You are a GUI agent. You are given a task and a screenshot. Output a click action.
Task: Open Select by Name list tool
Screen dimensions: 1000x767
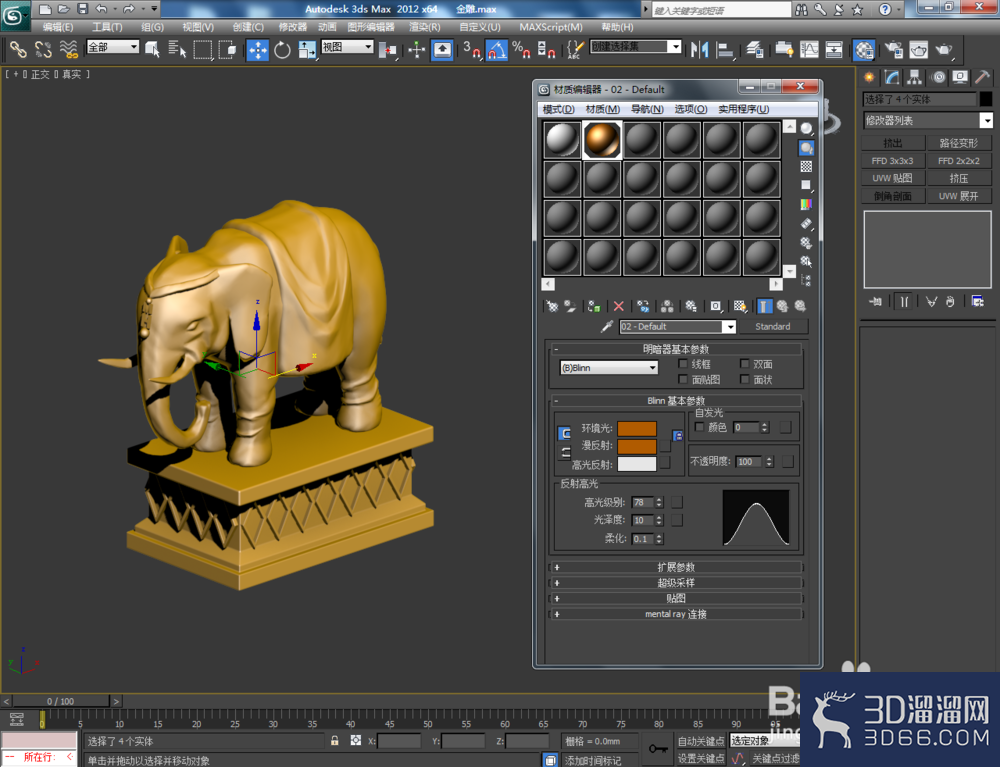(177, 50)
